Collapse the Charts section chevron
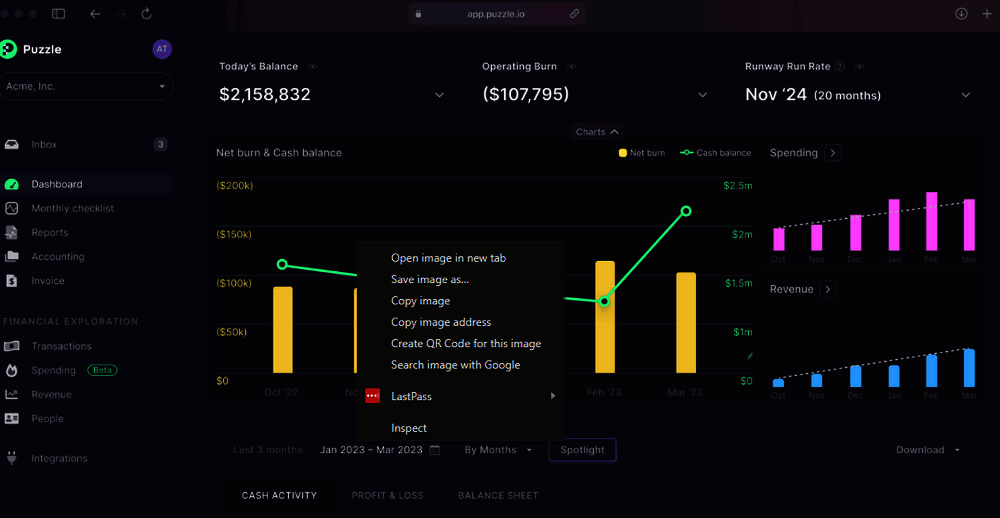 614,132
